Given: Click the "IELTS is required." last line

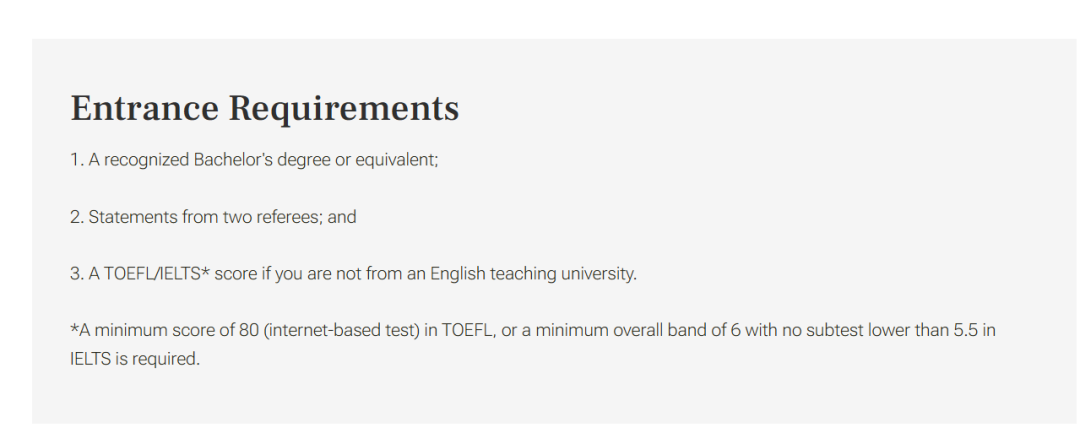Looking at the screenshot, I should [x=135, y=358].
